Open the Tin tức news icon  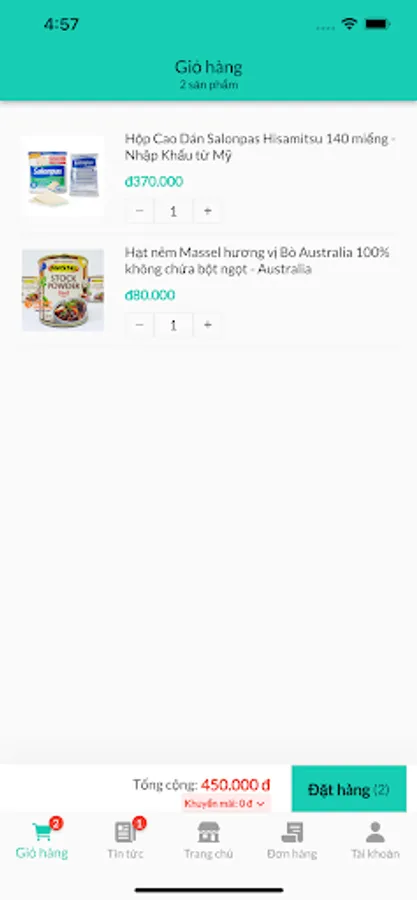pos(125,832)
